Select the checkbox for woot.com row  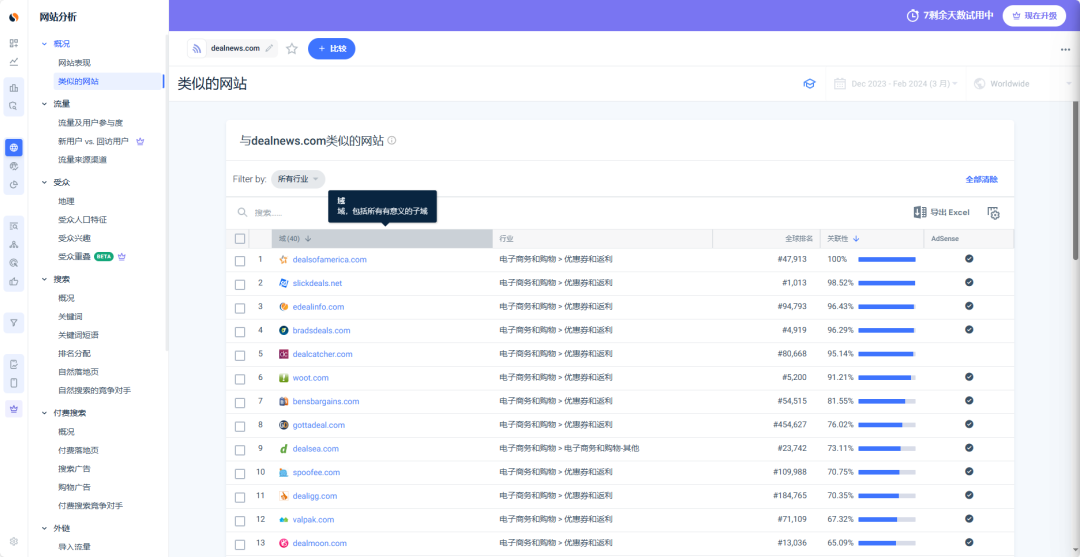pyautogui.click(x=240, y=378)
